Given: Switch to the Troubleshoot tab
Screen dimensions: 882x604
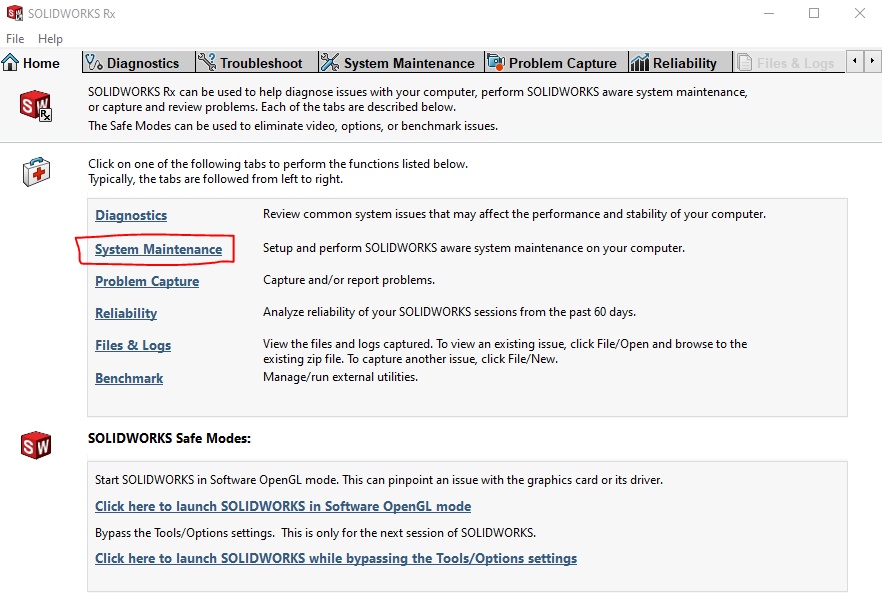Looking at the screenshot, I should pos(256,62).
